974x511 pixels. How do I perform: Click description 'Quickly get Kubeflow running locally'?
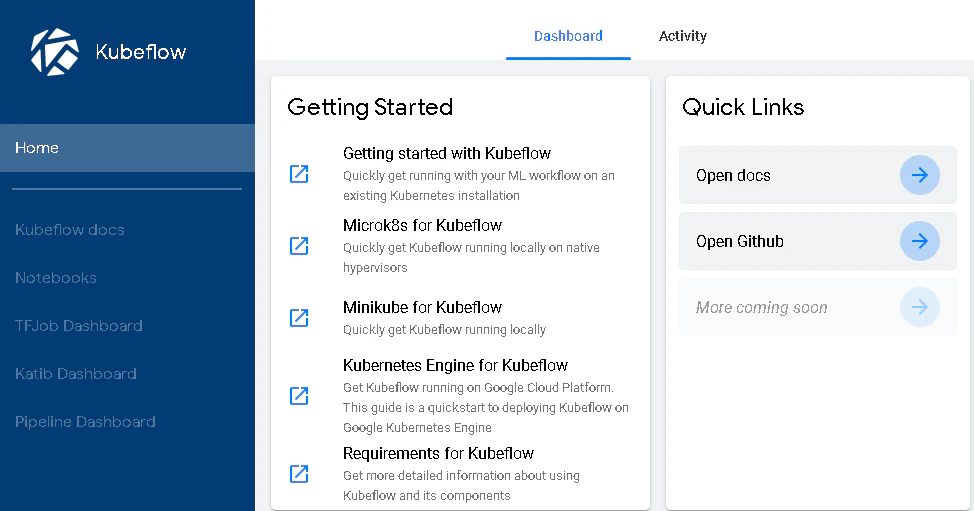445,330
